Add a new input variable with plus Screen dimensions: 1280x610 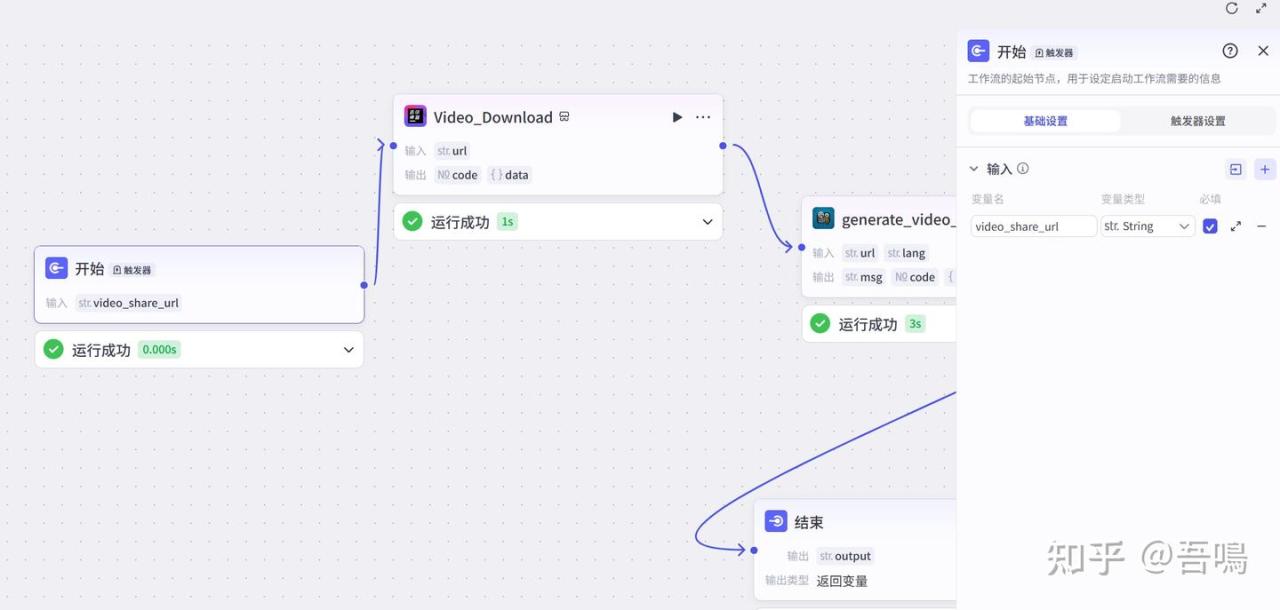(x=1265, y=169)
